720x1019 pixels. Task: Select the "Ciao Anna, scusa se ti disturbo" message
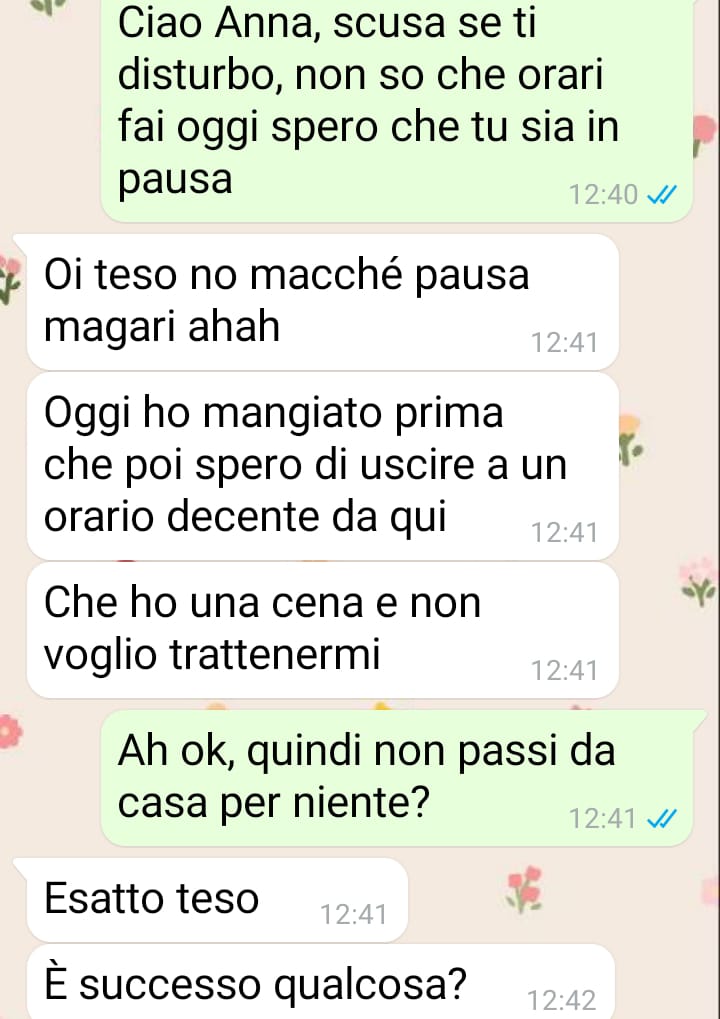click(396, 108)
